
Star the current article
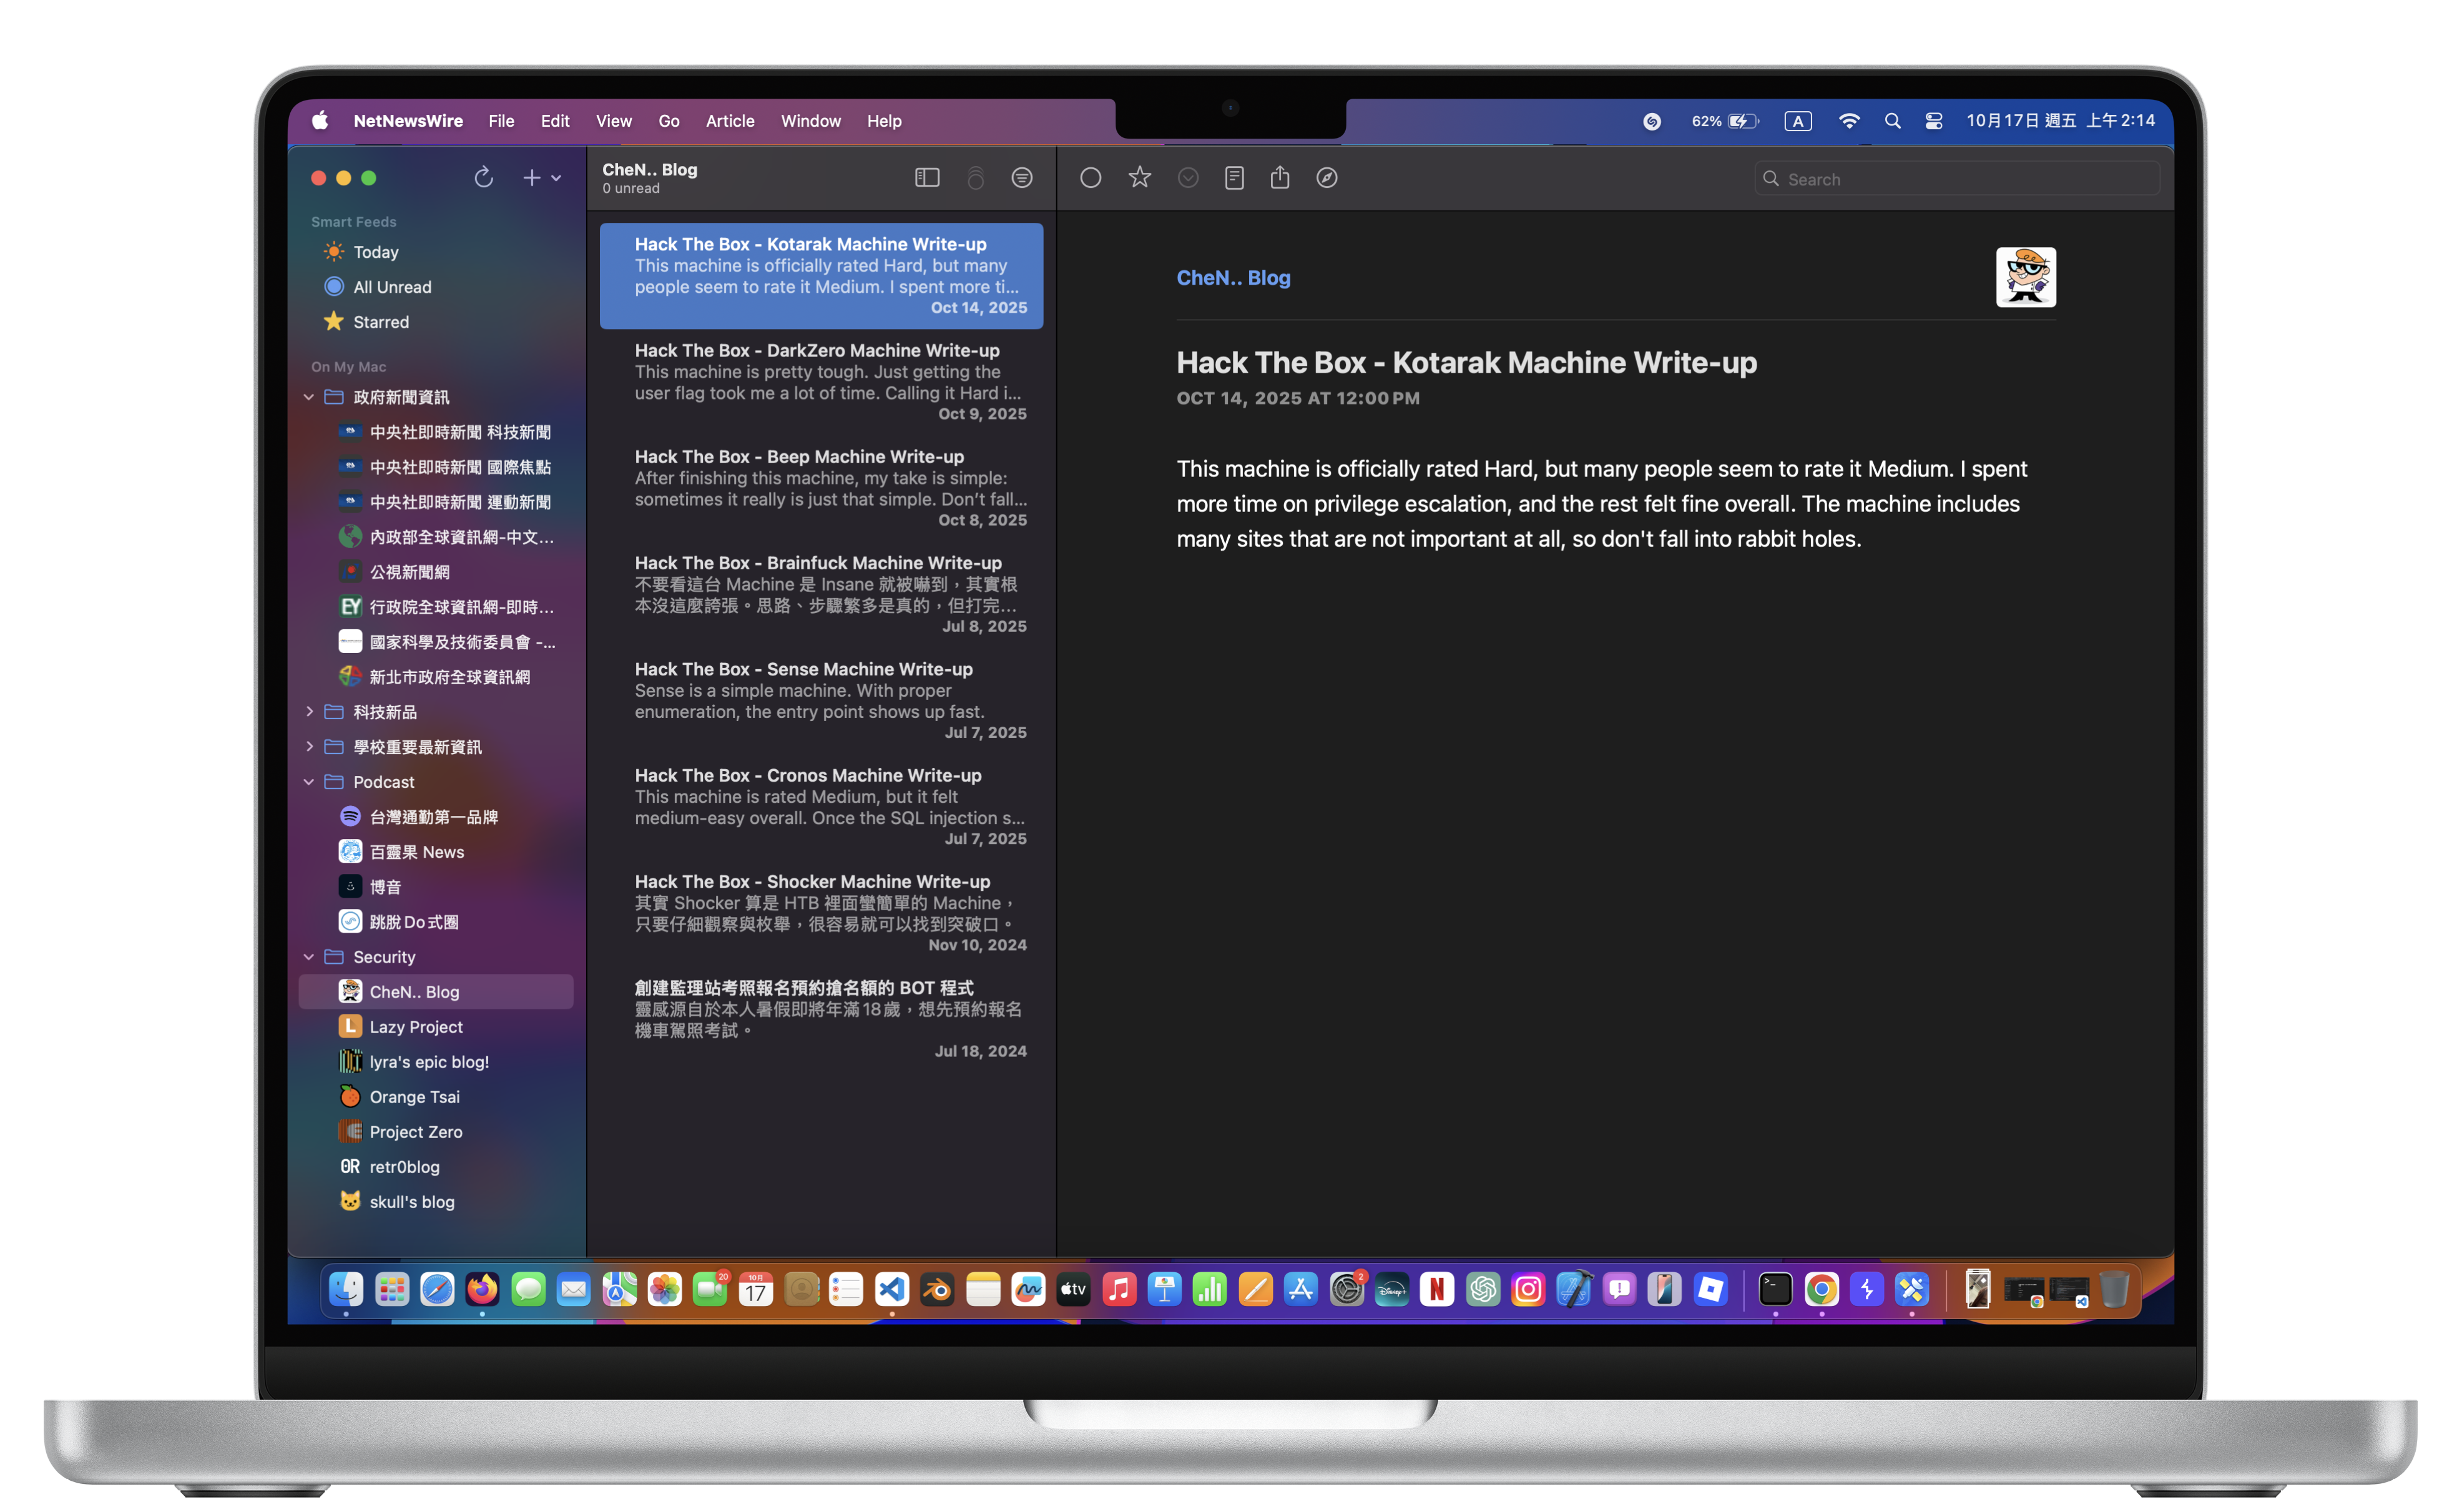coord(1139,178)
